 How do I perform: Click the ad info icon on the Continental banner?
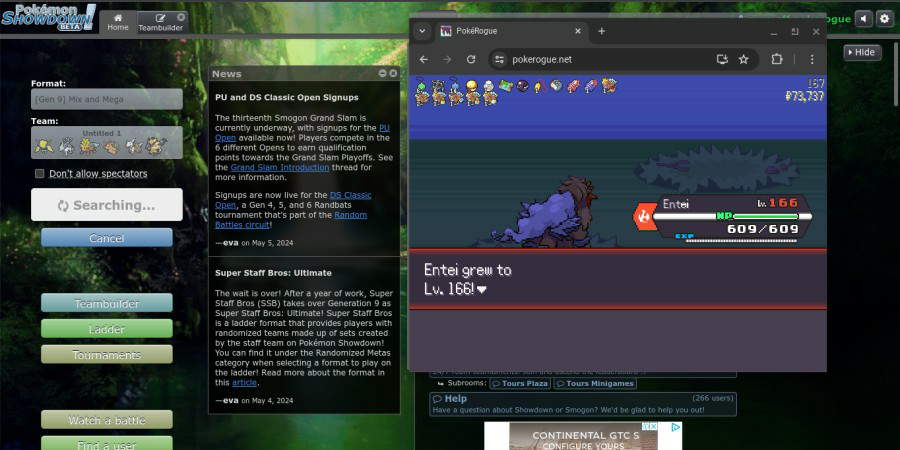tap(646, 426)
